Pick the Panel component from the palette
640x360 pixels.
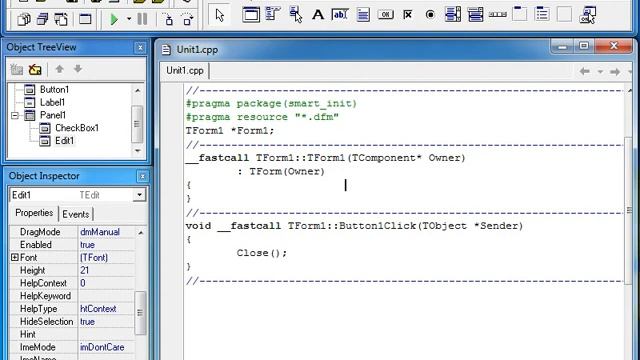564,15
